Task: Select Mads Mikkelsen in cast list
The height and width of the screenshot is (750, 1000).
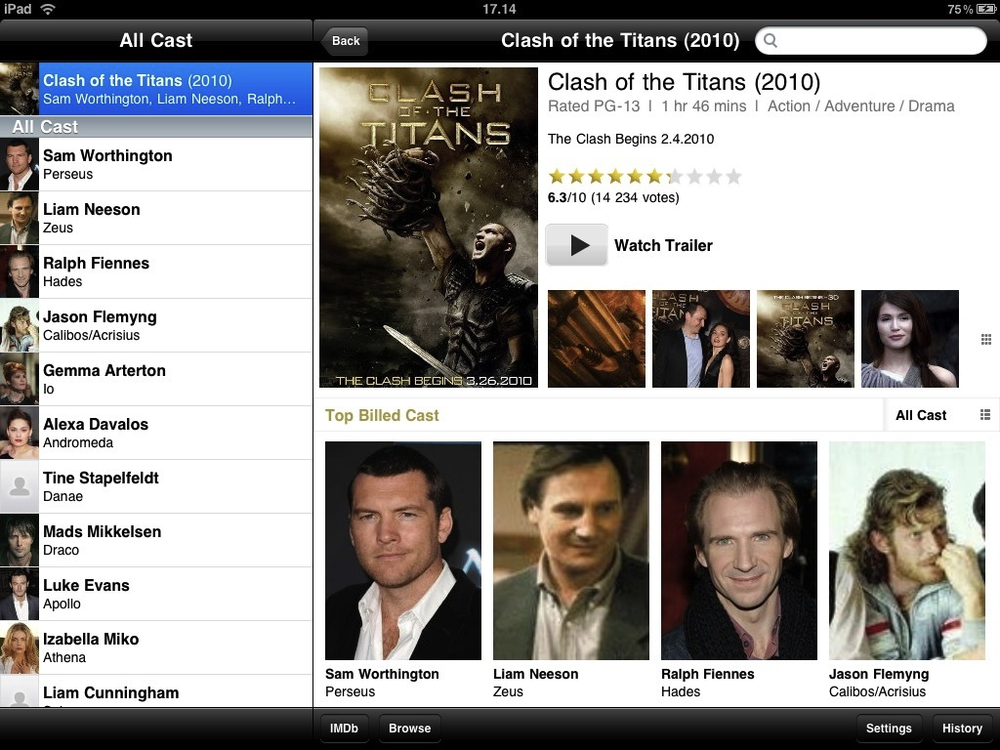Action: coord(156,540)
